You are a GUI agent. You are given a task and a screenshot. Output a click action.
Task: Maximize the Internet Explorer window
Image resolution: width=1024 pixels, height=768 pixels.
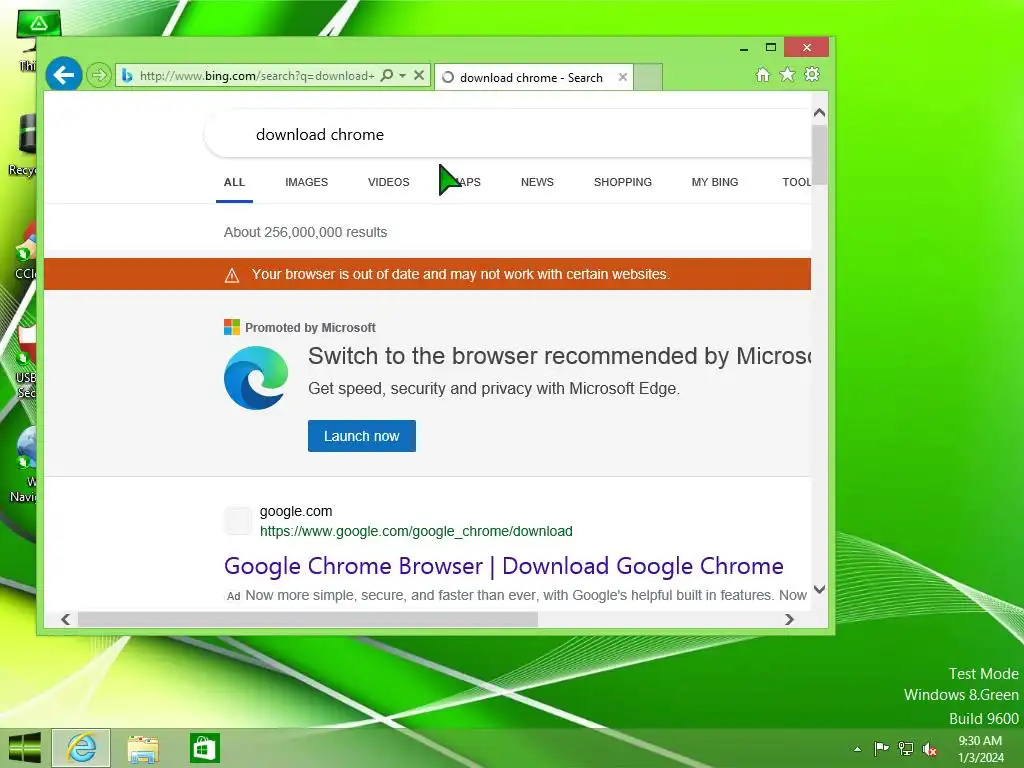(x=771, y=47)
